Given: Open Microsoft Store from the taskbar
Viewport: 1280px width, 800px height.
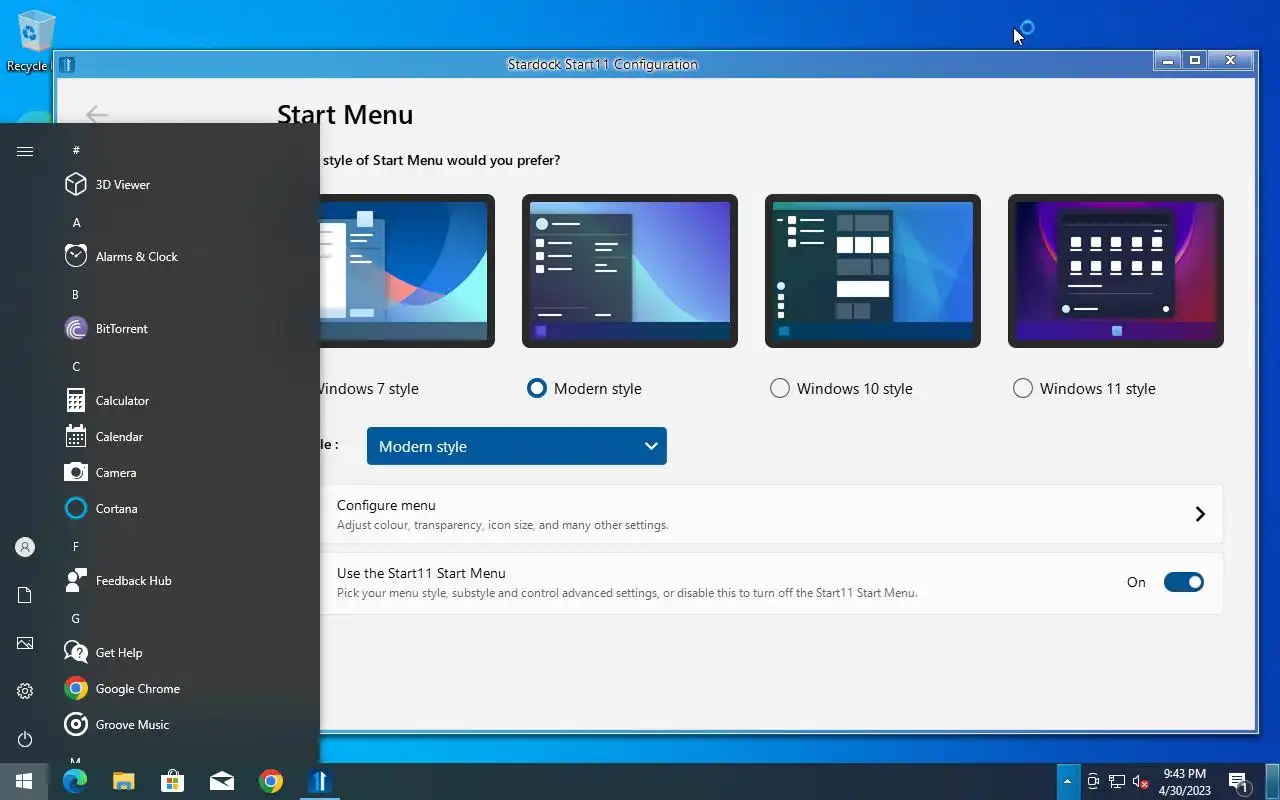Looking at the screenshot, I should 172,781.
